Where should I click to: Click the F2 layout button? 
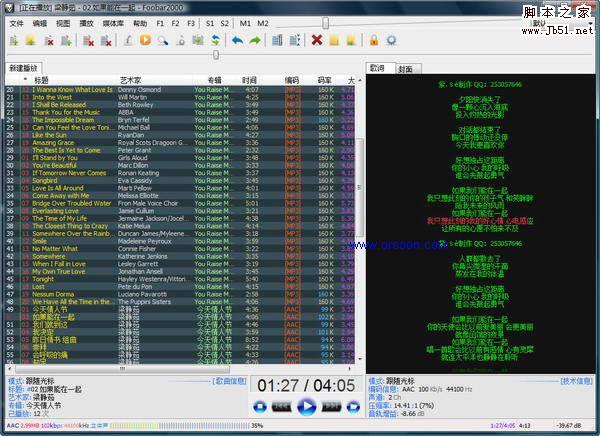(175, 23)
